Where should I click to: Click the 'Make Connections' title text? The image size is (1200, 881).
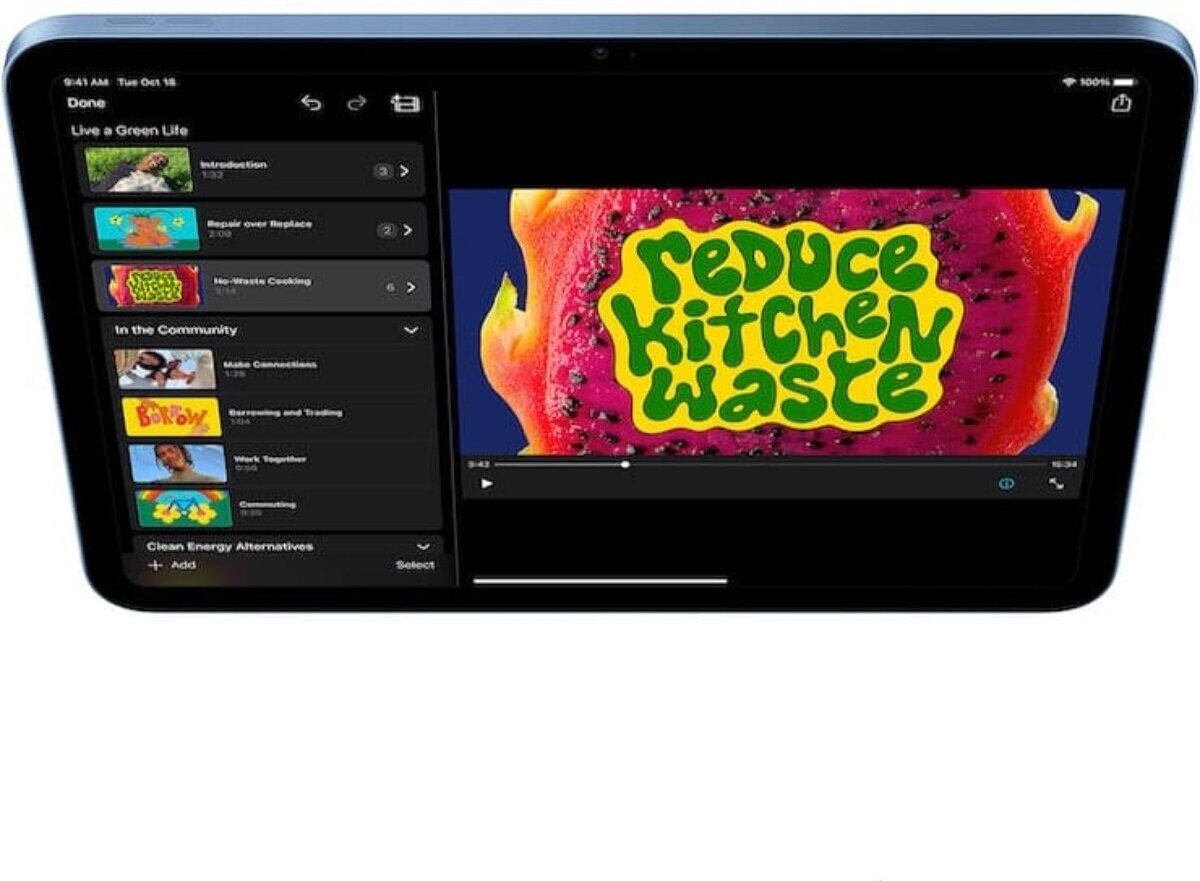[269, 364]
